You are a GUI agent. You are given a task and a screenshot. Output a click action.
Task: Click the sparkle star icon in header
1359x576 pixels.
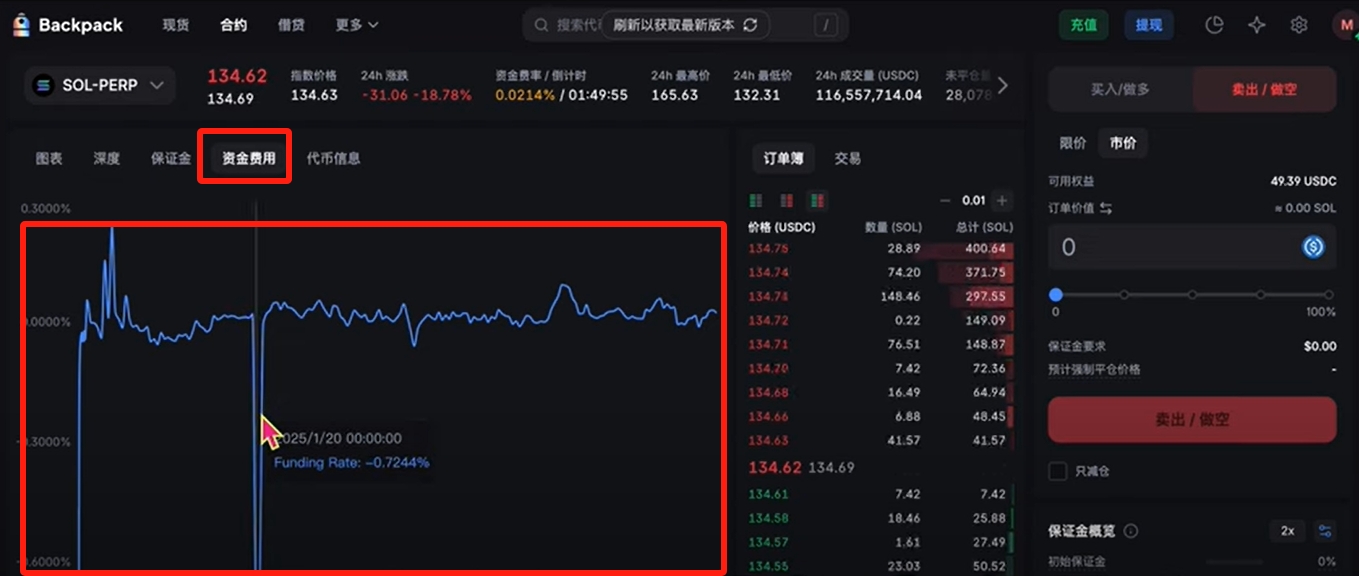coord(1257,25)
